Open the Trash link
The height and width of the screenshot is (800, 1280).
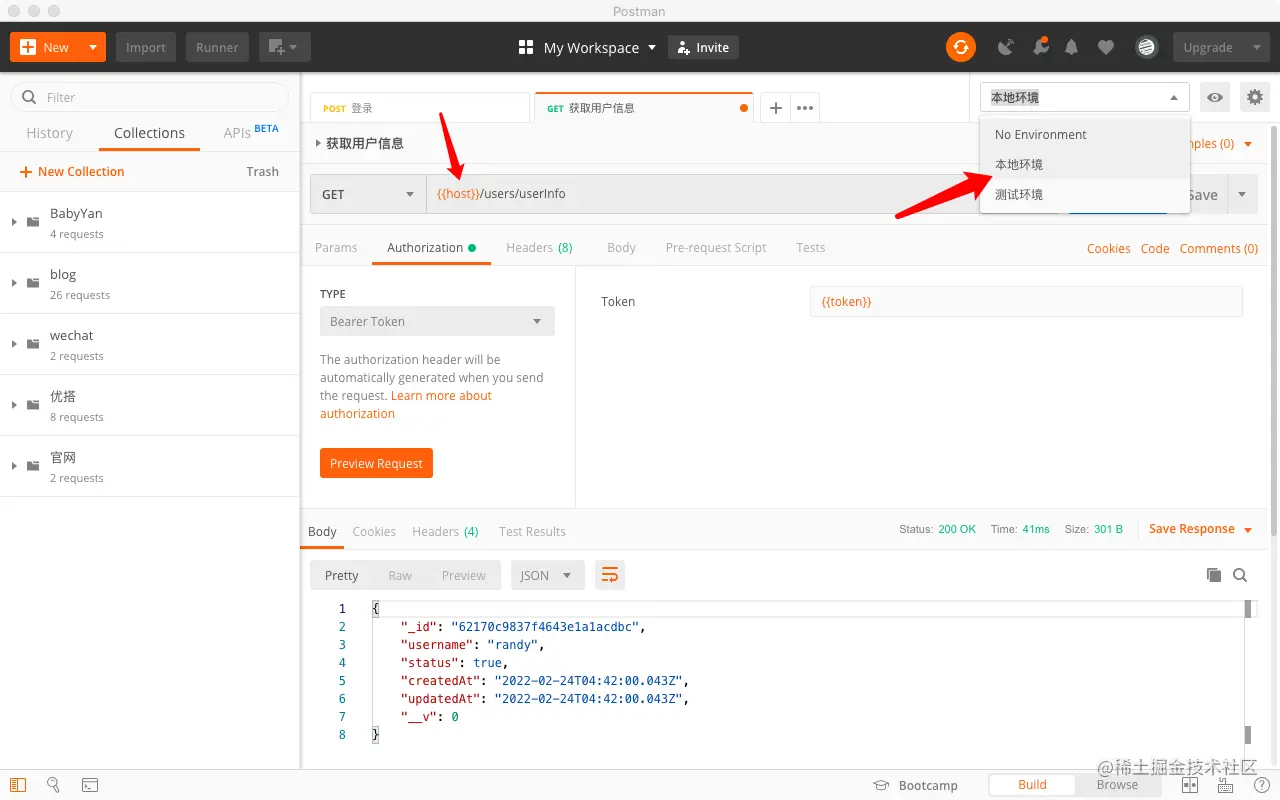[262, 171]
